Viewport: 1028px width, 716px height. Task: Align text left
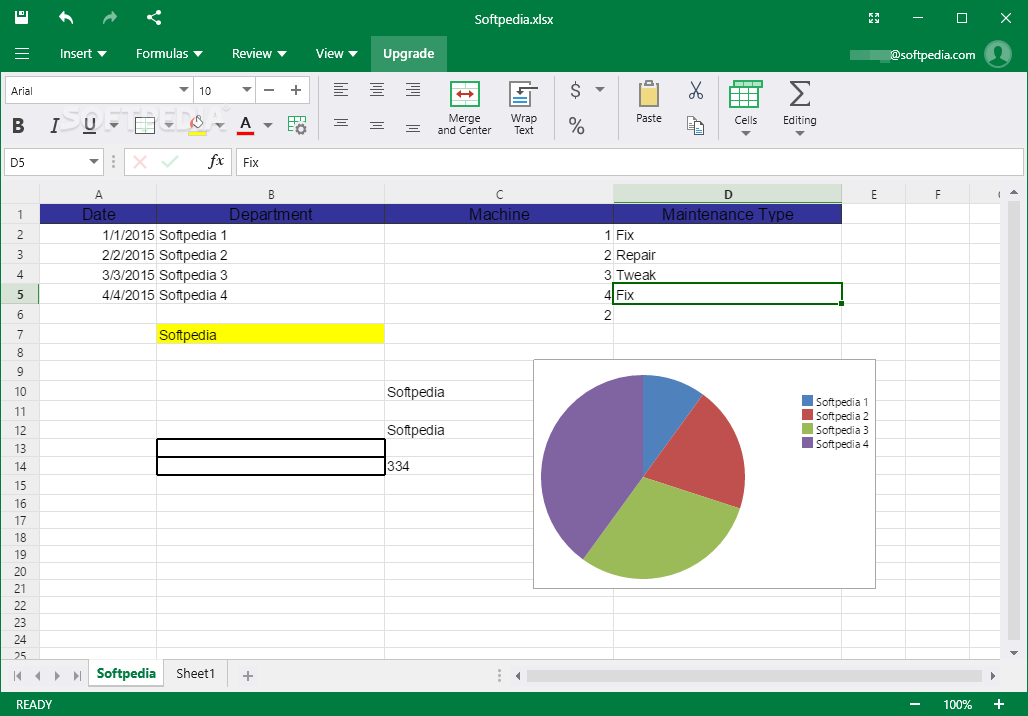tap(341, 90)
